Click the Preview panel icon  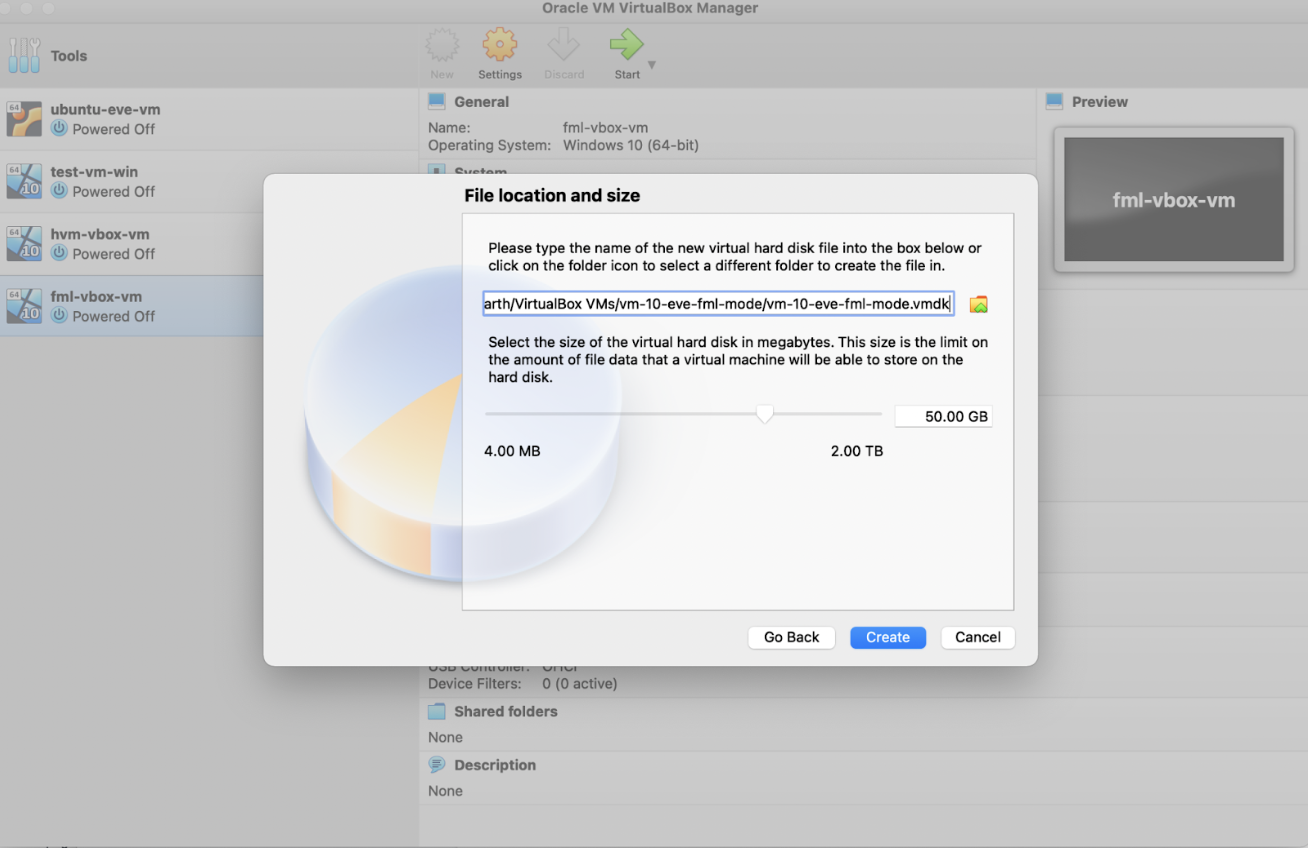[x=1054, y=101]
